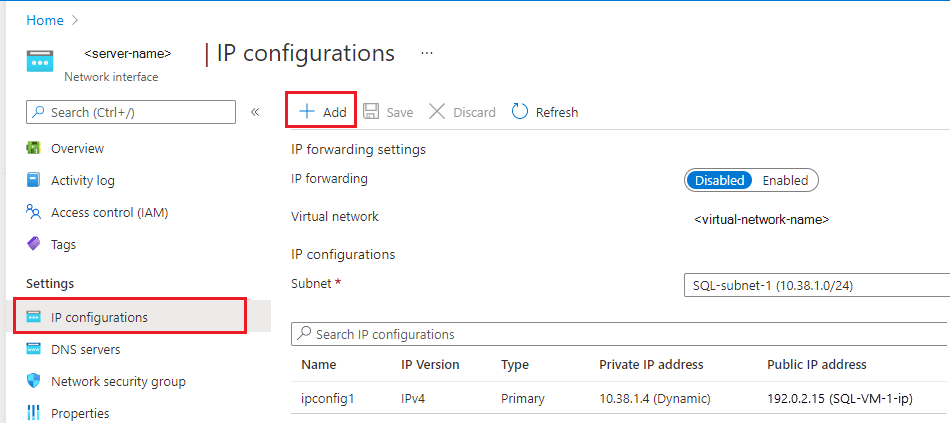The image size is (950, 423).
Task: Click the Activity log icon
Action: pyautogui.click(x=34, y=181)
